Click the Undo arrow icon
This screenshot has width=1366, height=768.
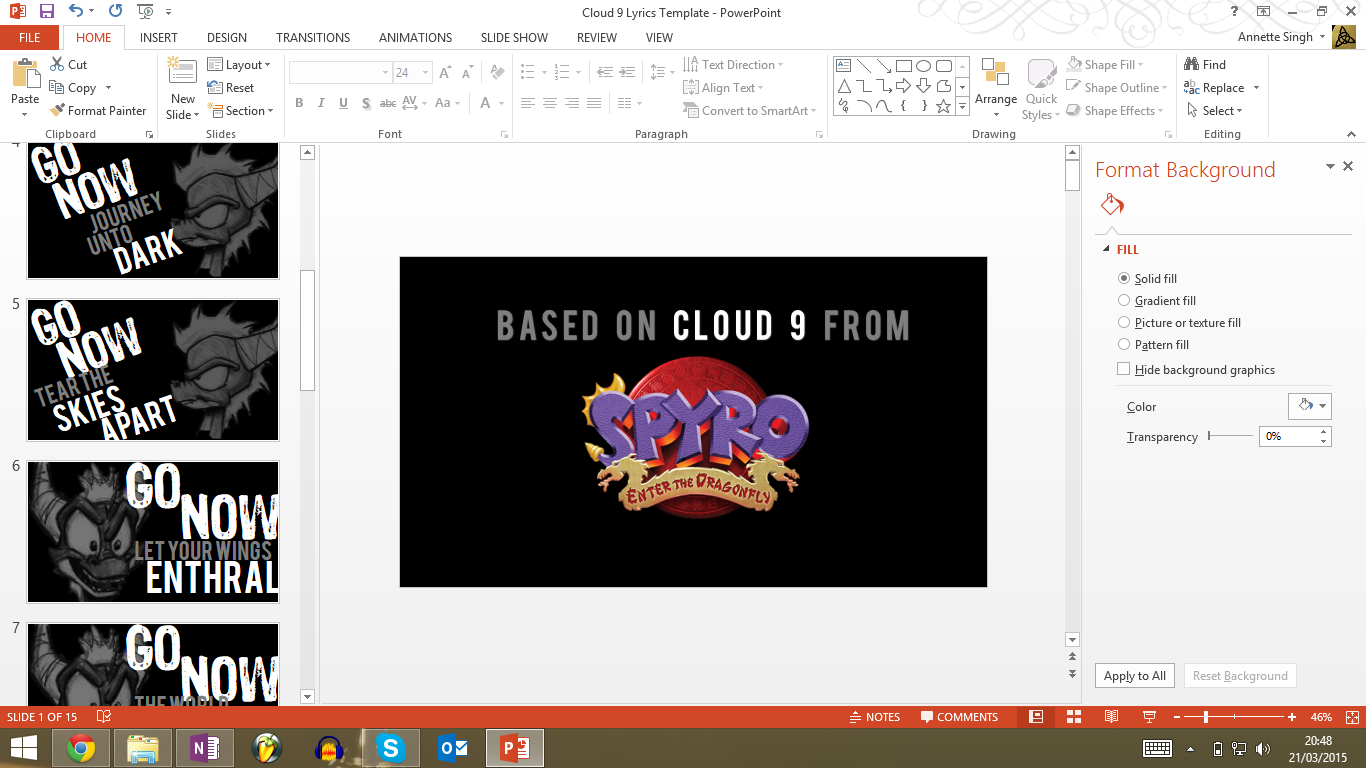pyautogui.click(x=77, y=12)
